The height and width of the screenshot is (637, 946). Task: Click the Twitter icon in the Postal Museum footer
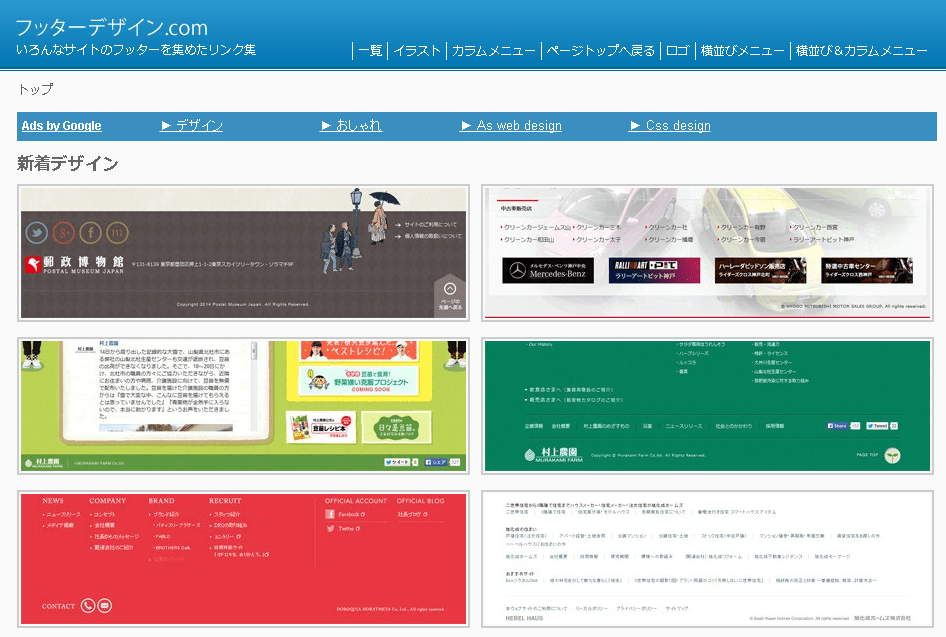pyautogui.click(x=37, y=231)
